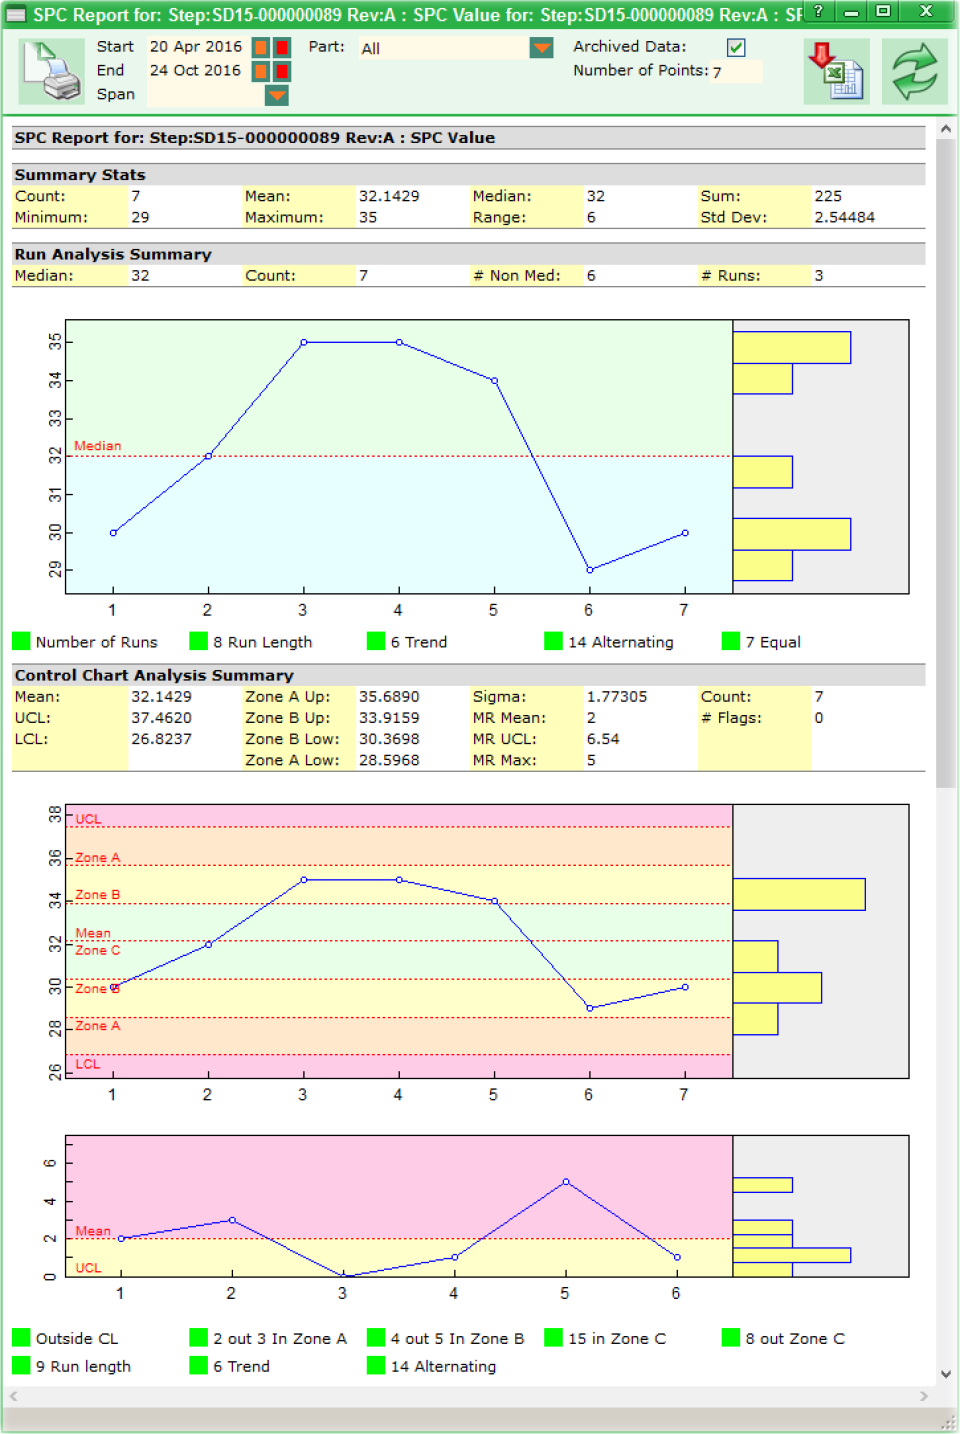Toggle the "Outside CL" rule indicator
This screenshot has height=1434, width=960.
point(21,1337)
